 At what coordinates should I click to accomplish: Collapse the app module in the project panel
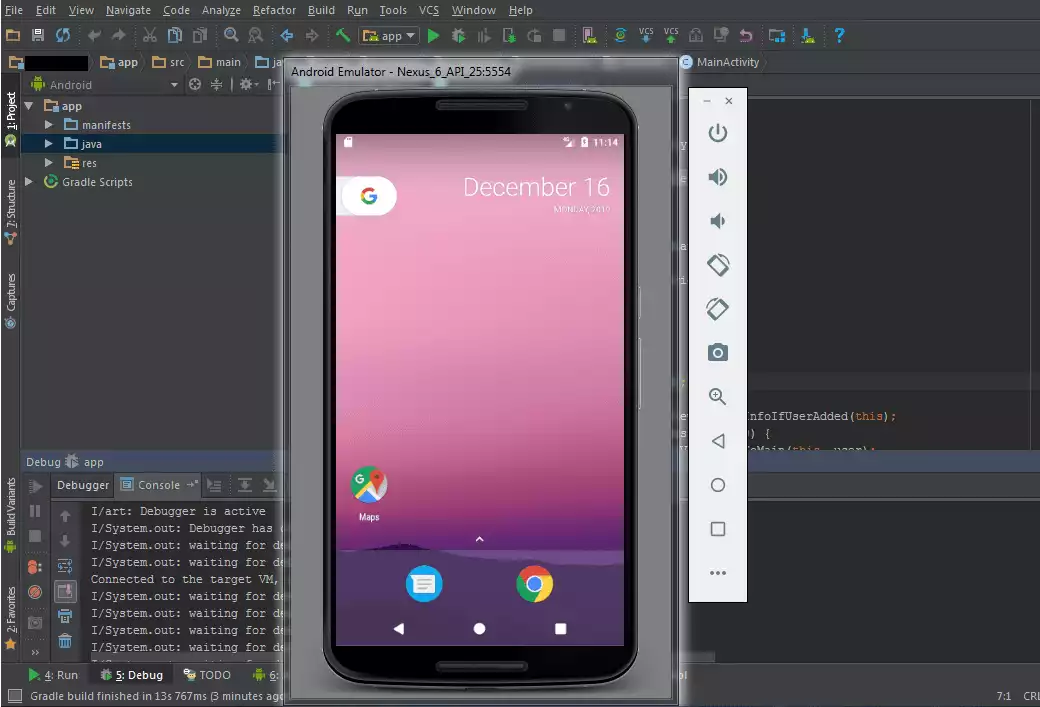coord(28,105)
